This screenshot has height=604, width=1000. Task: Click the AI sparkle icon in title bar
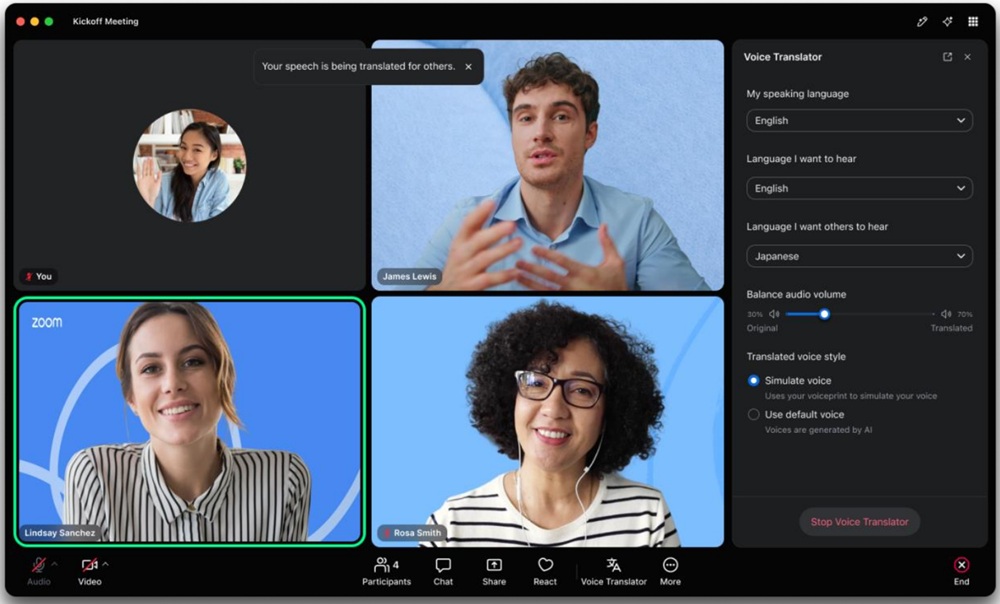pos(948,22)
